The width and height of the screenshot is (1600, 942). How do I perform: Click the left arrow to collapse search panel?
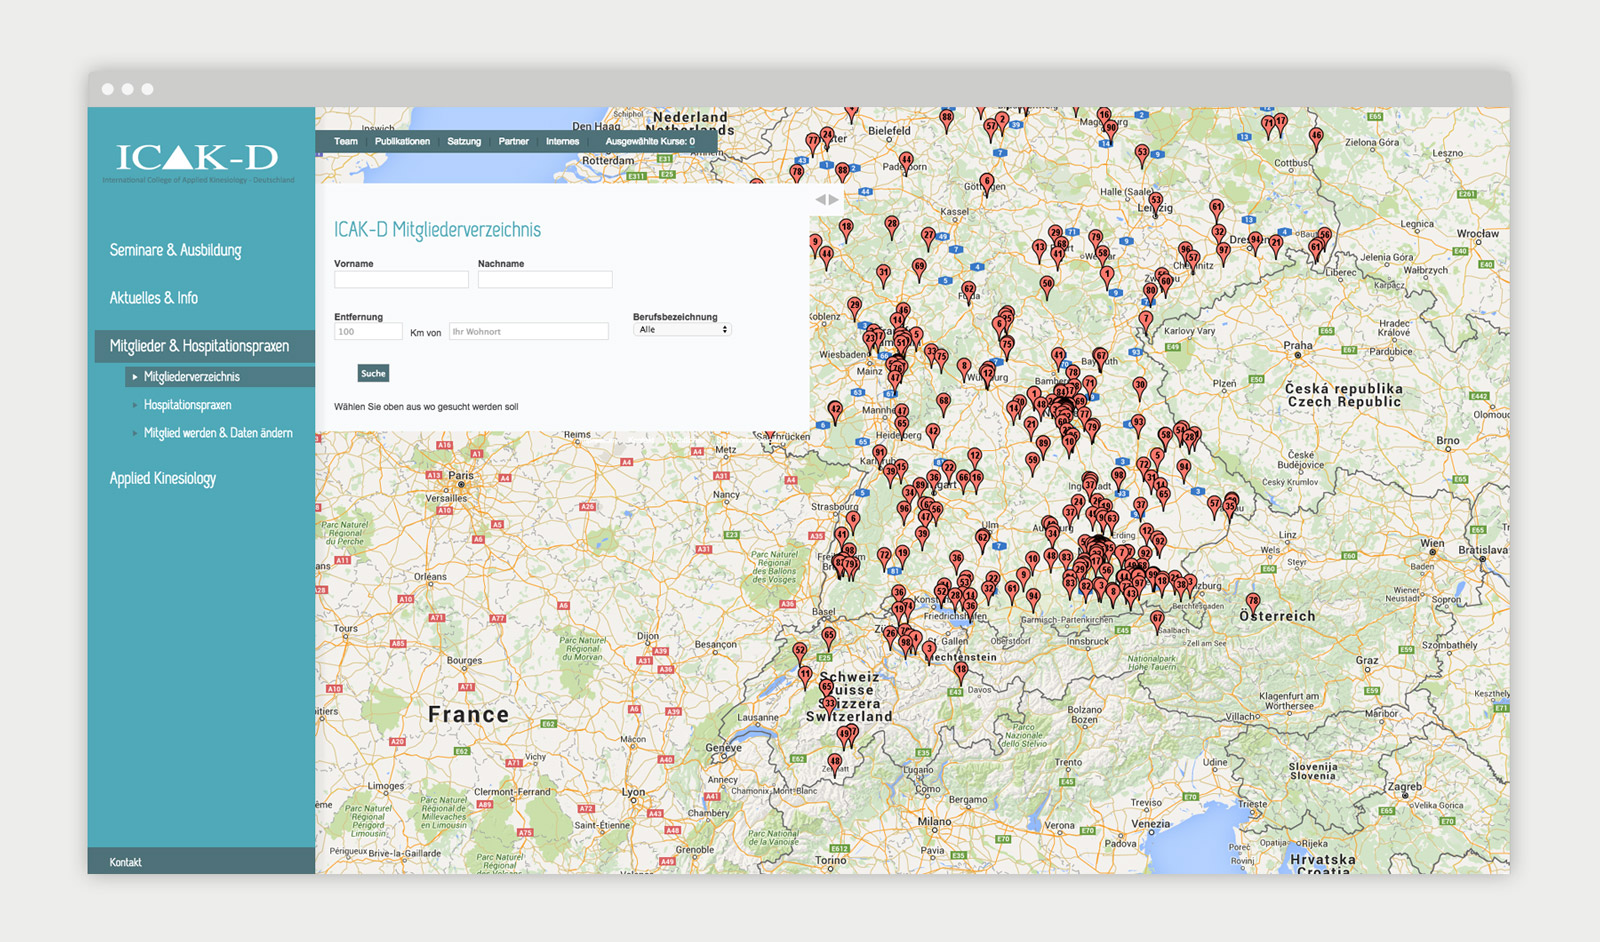(821, 200)
